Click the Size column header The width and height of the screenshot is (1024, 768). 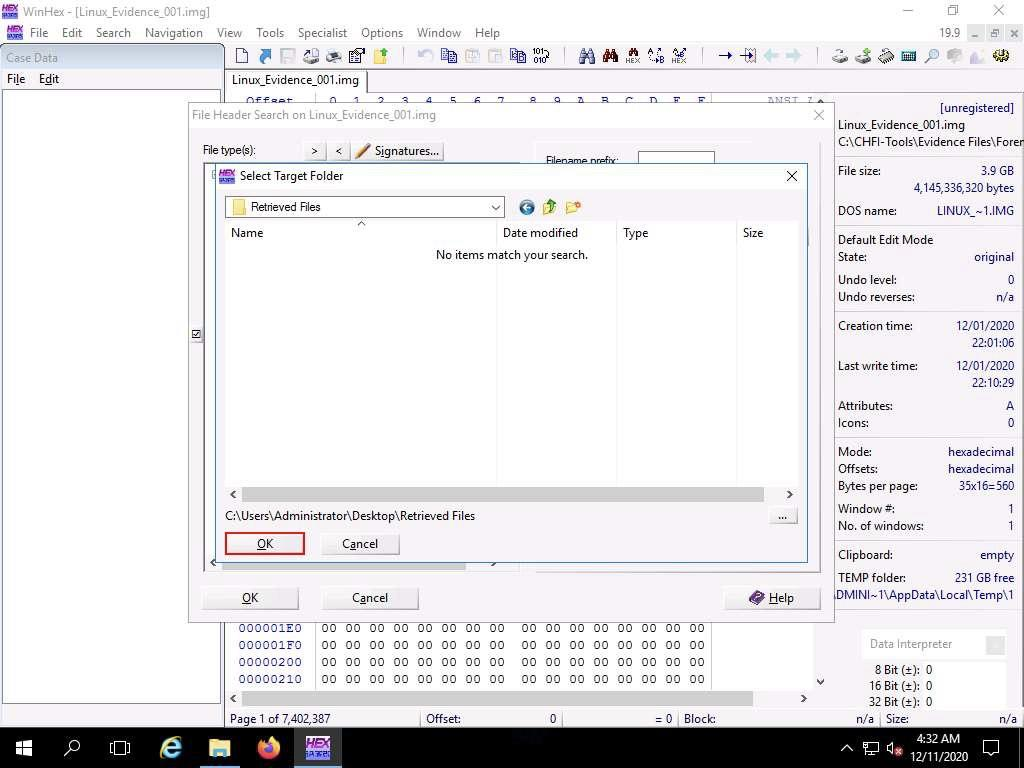[767, 232]
